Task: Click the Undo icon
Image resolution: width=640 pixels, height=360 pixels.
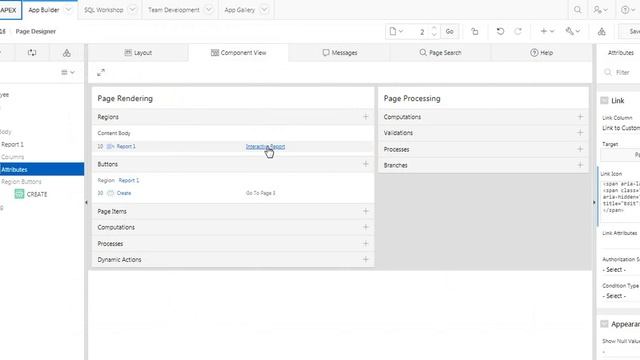Action: click(x=500, y=31)
